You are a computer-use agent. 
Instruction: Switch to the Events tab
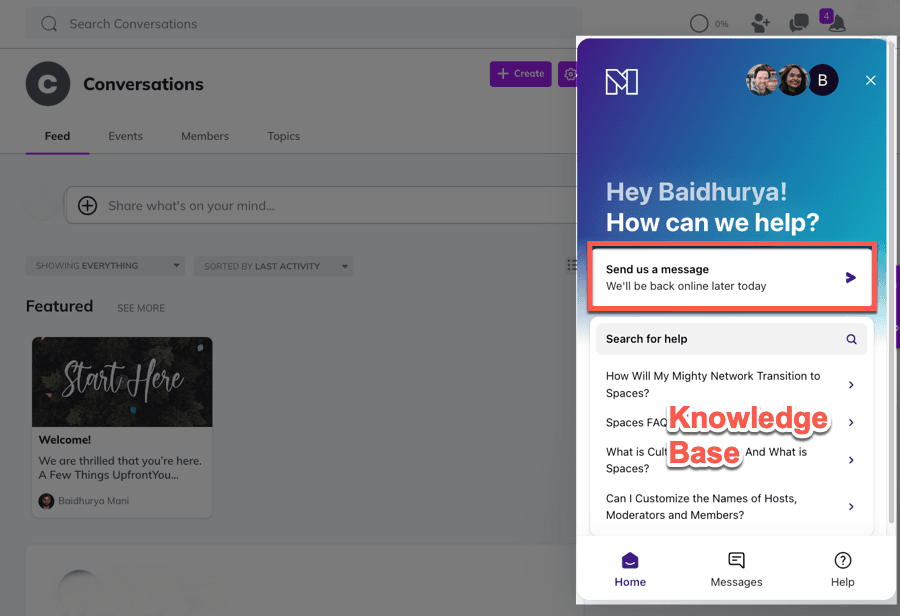pyautogui.click(x=125, y=136)
